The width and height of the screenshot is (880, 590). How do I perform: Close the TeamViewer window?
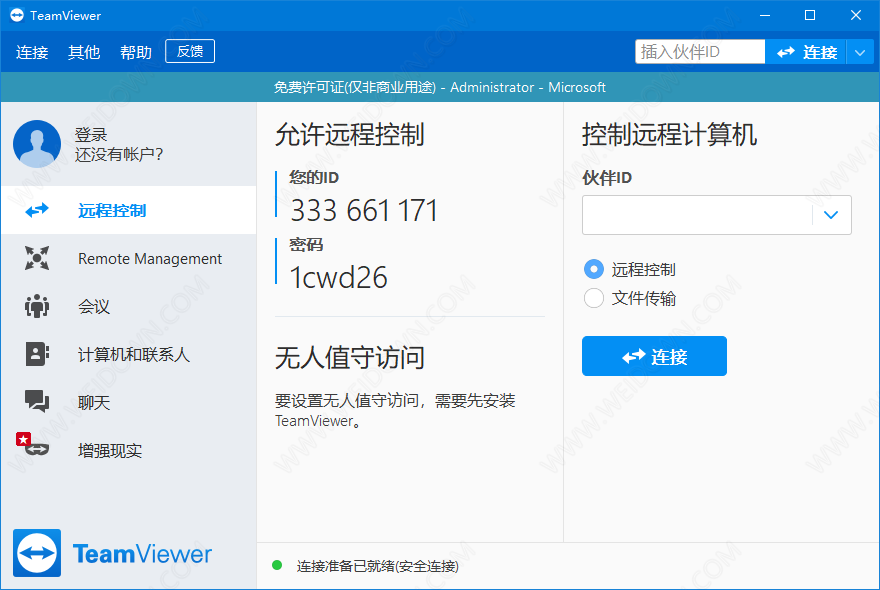click(x=855, y=15)
